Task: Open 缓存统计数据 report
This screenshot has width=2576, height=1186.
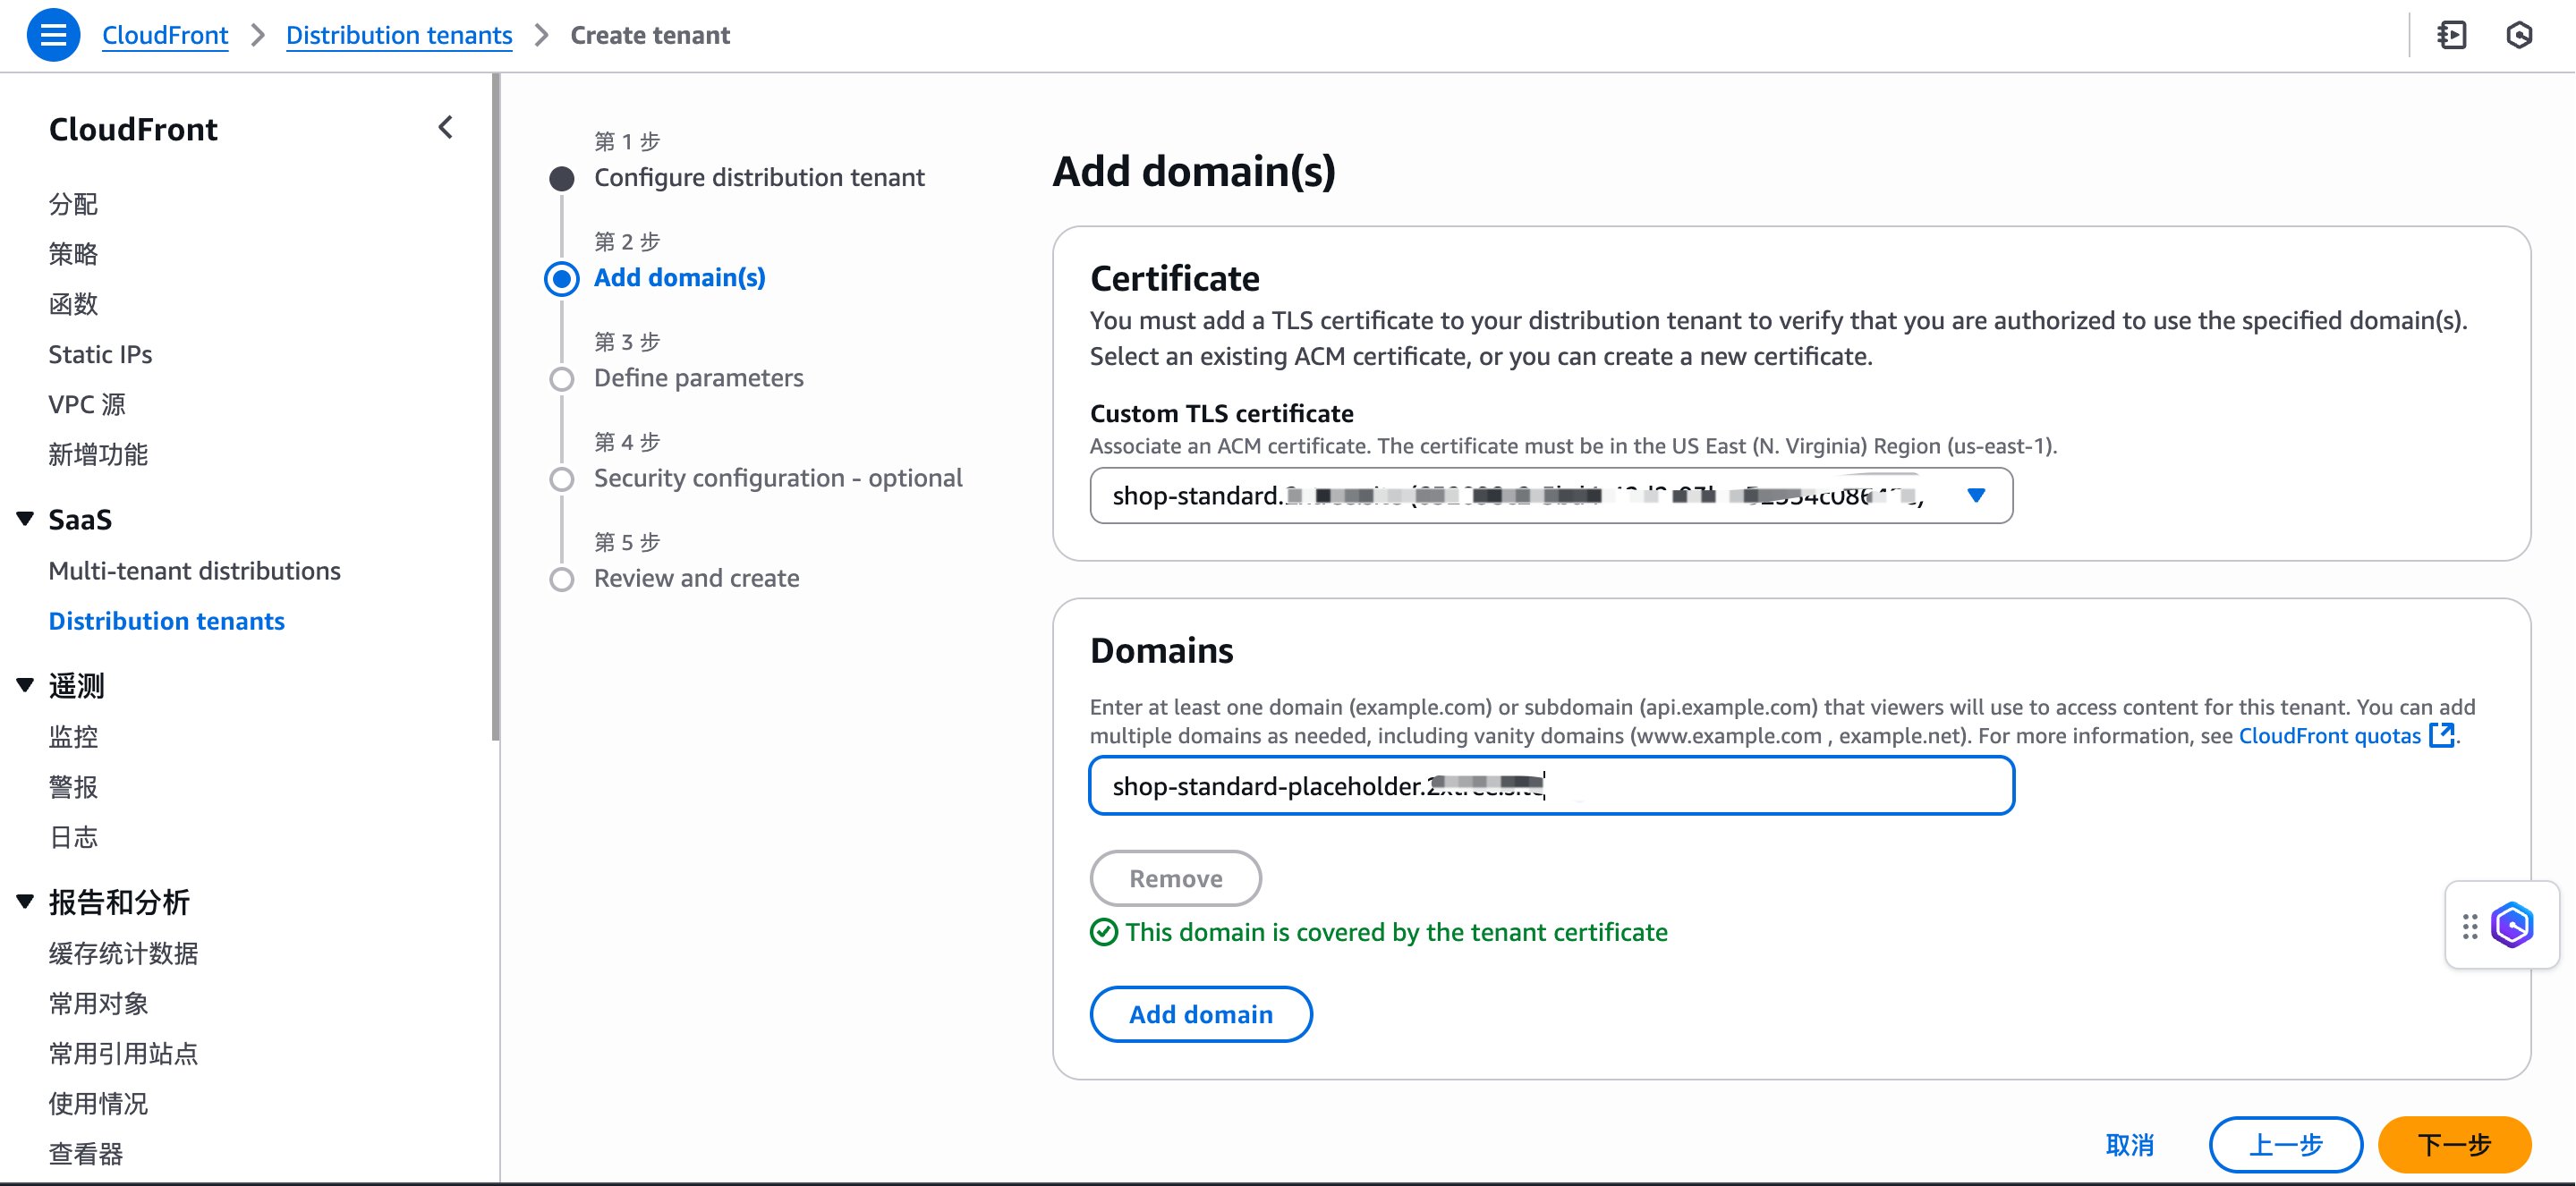Action: click(x=123, y=953)
